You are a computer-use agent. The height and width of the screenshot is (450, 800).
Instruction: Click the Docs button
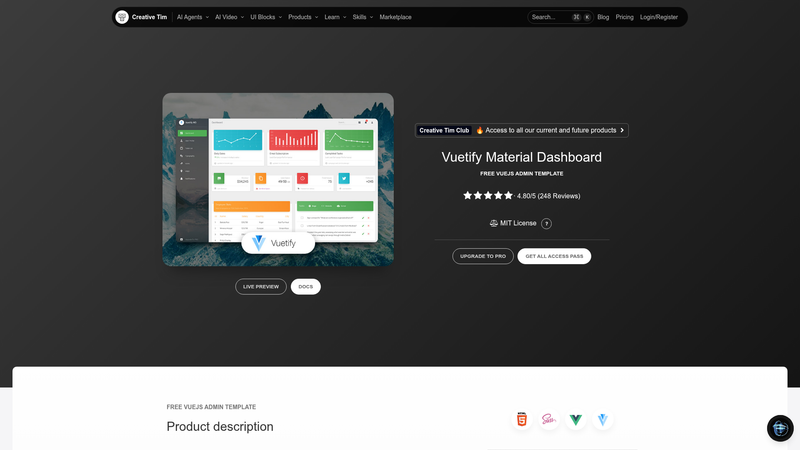coord(306,287)
